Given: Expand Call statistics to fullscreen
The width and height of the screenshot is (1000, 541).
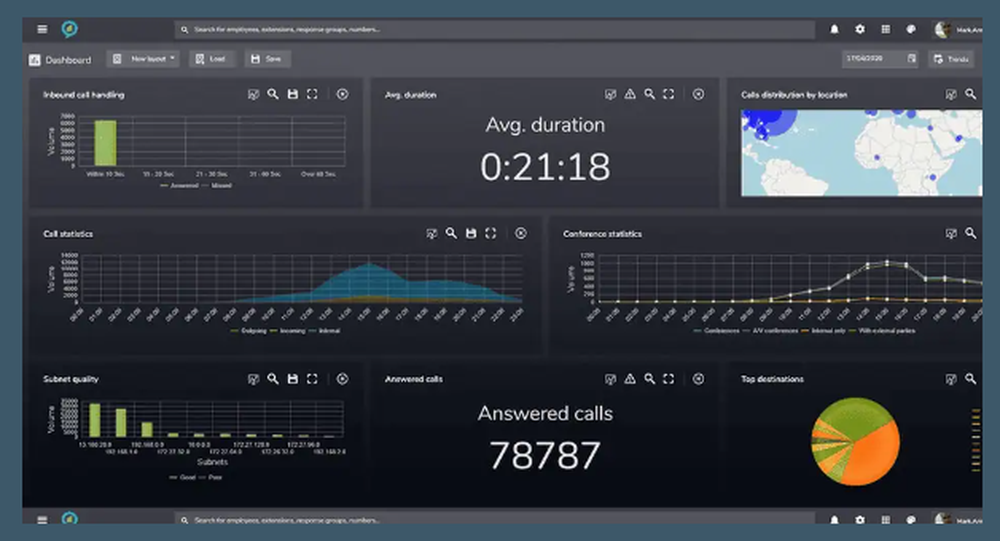Looking at the screenshot, I should click(x=490, y=233).
